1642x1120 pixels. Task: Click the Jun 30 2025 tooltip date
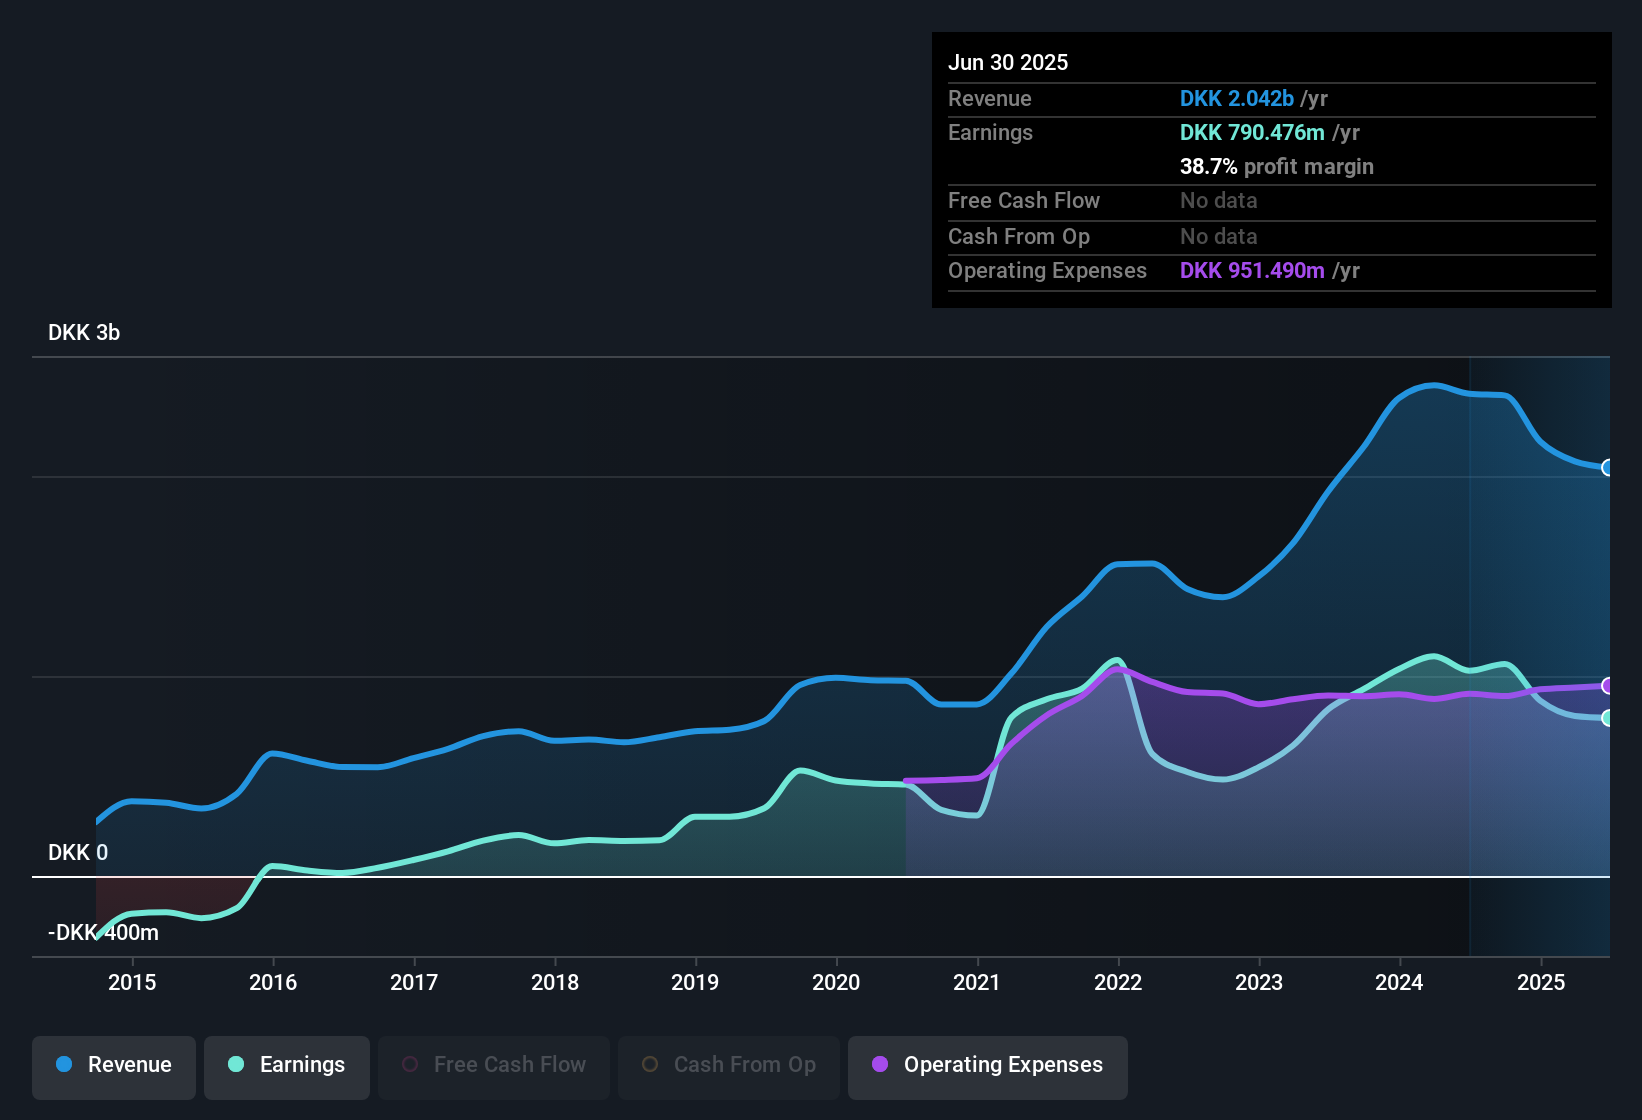tap(1008, 62)
